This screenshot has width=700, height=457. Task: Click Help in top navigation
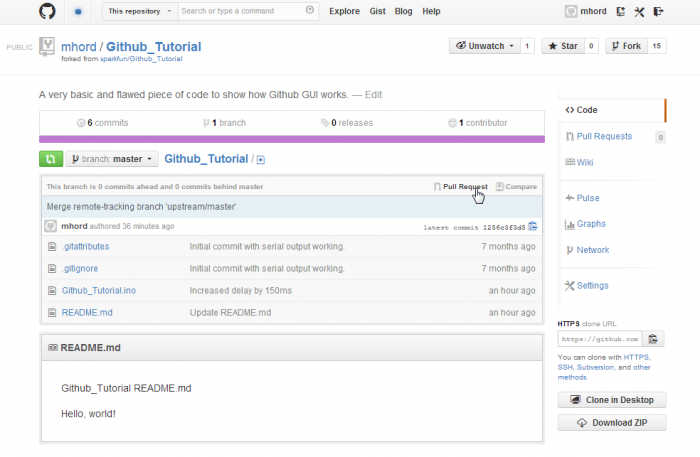pos(431,11)
